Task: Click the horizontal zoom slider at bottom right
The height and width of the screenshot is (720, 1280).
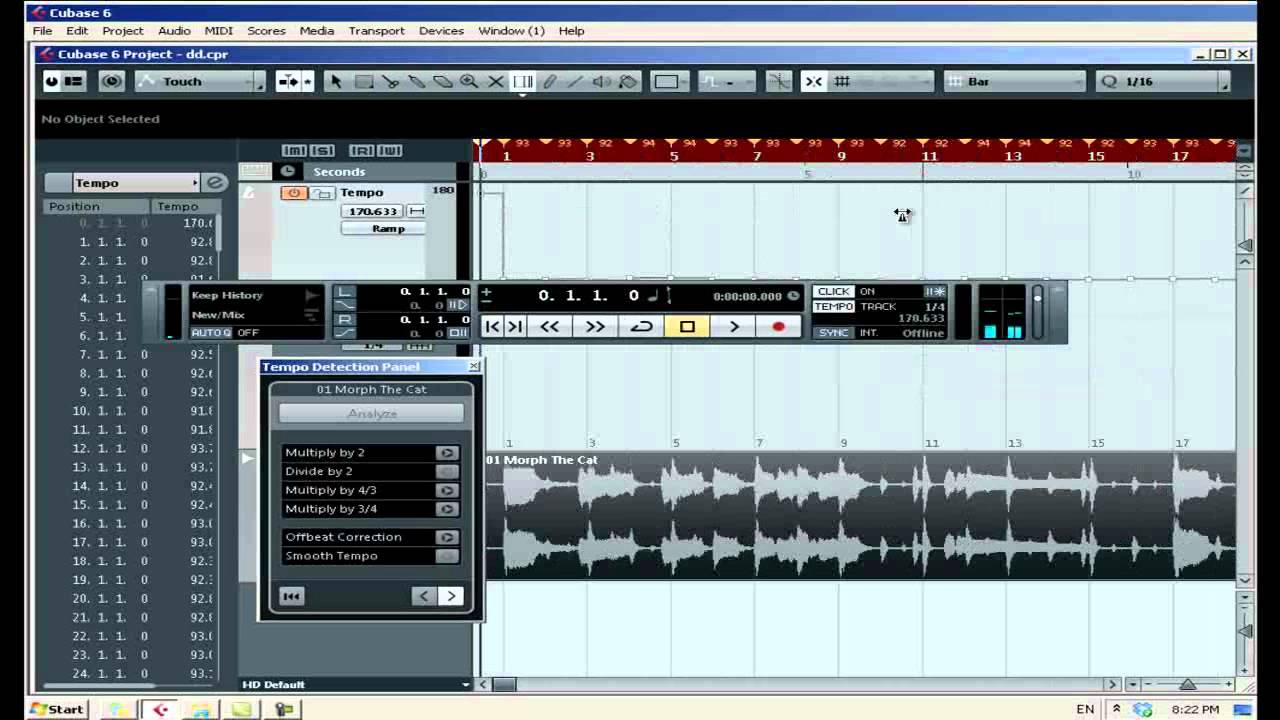Action: click(x=1187, y=684)
